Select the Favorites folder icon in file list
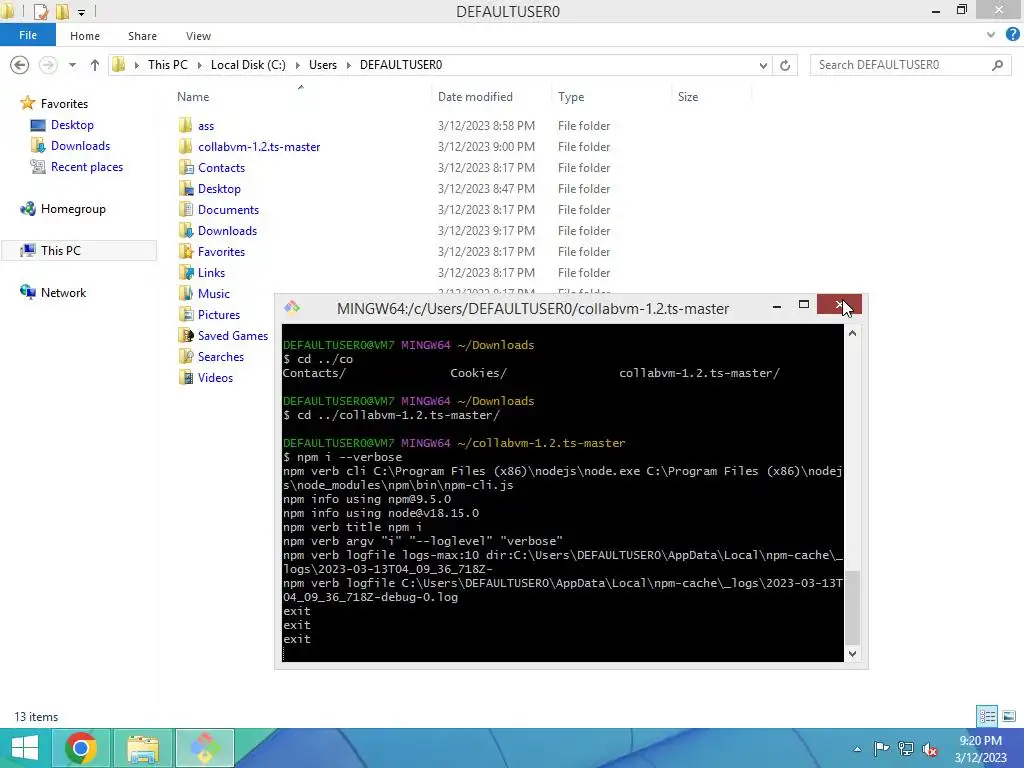 [186, 251]
